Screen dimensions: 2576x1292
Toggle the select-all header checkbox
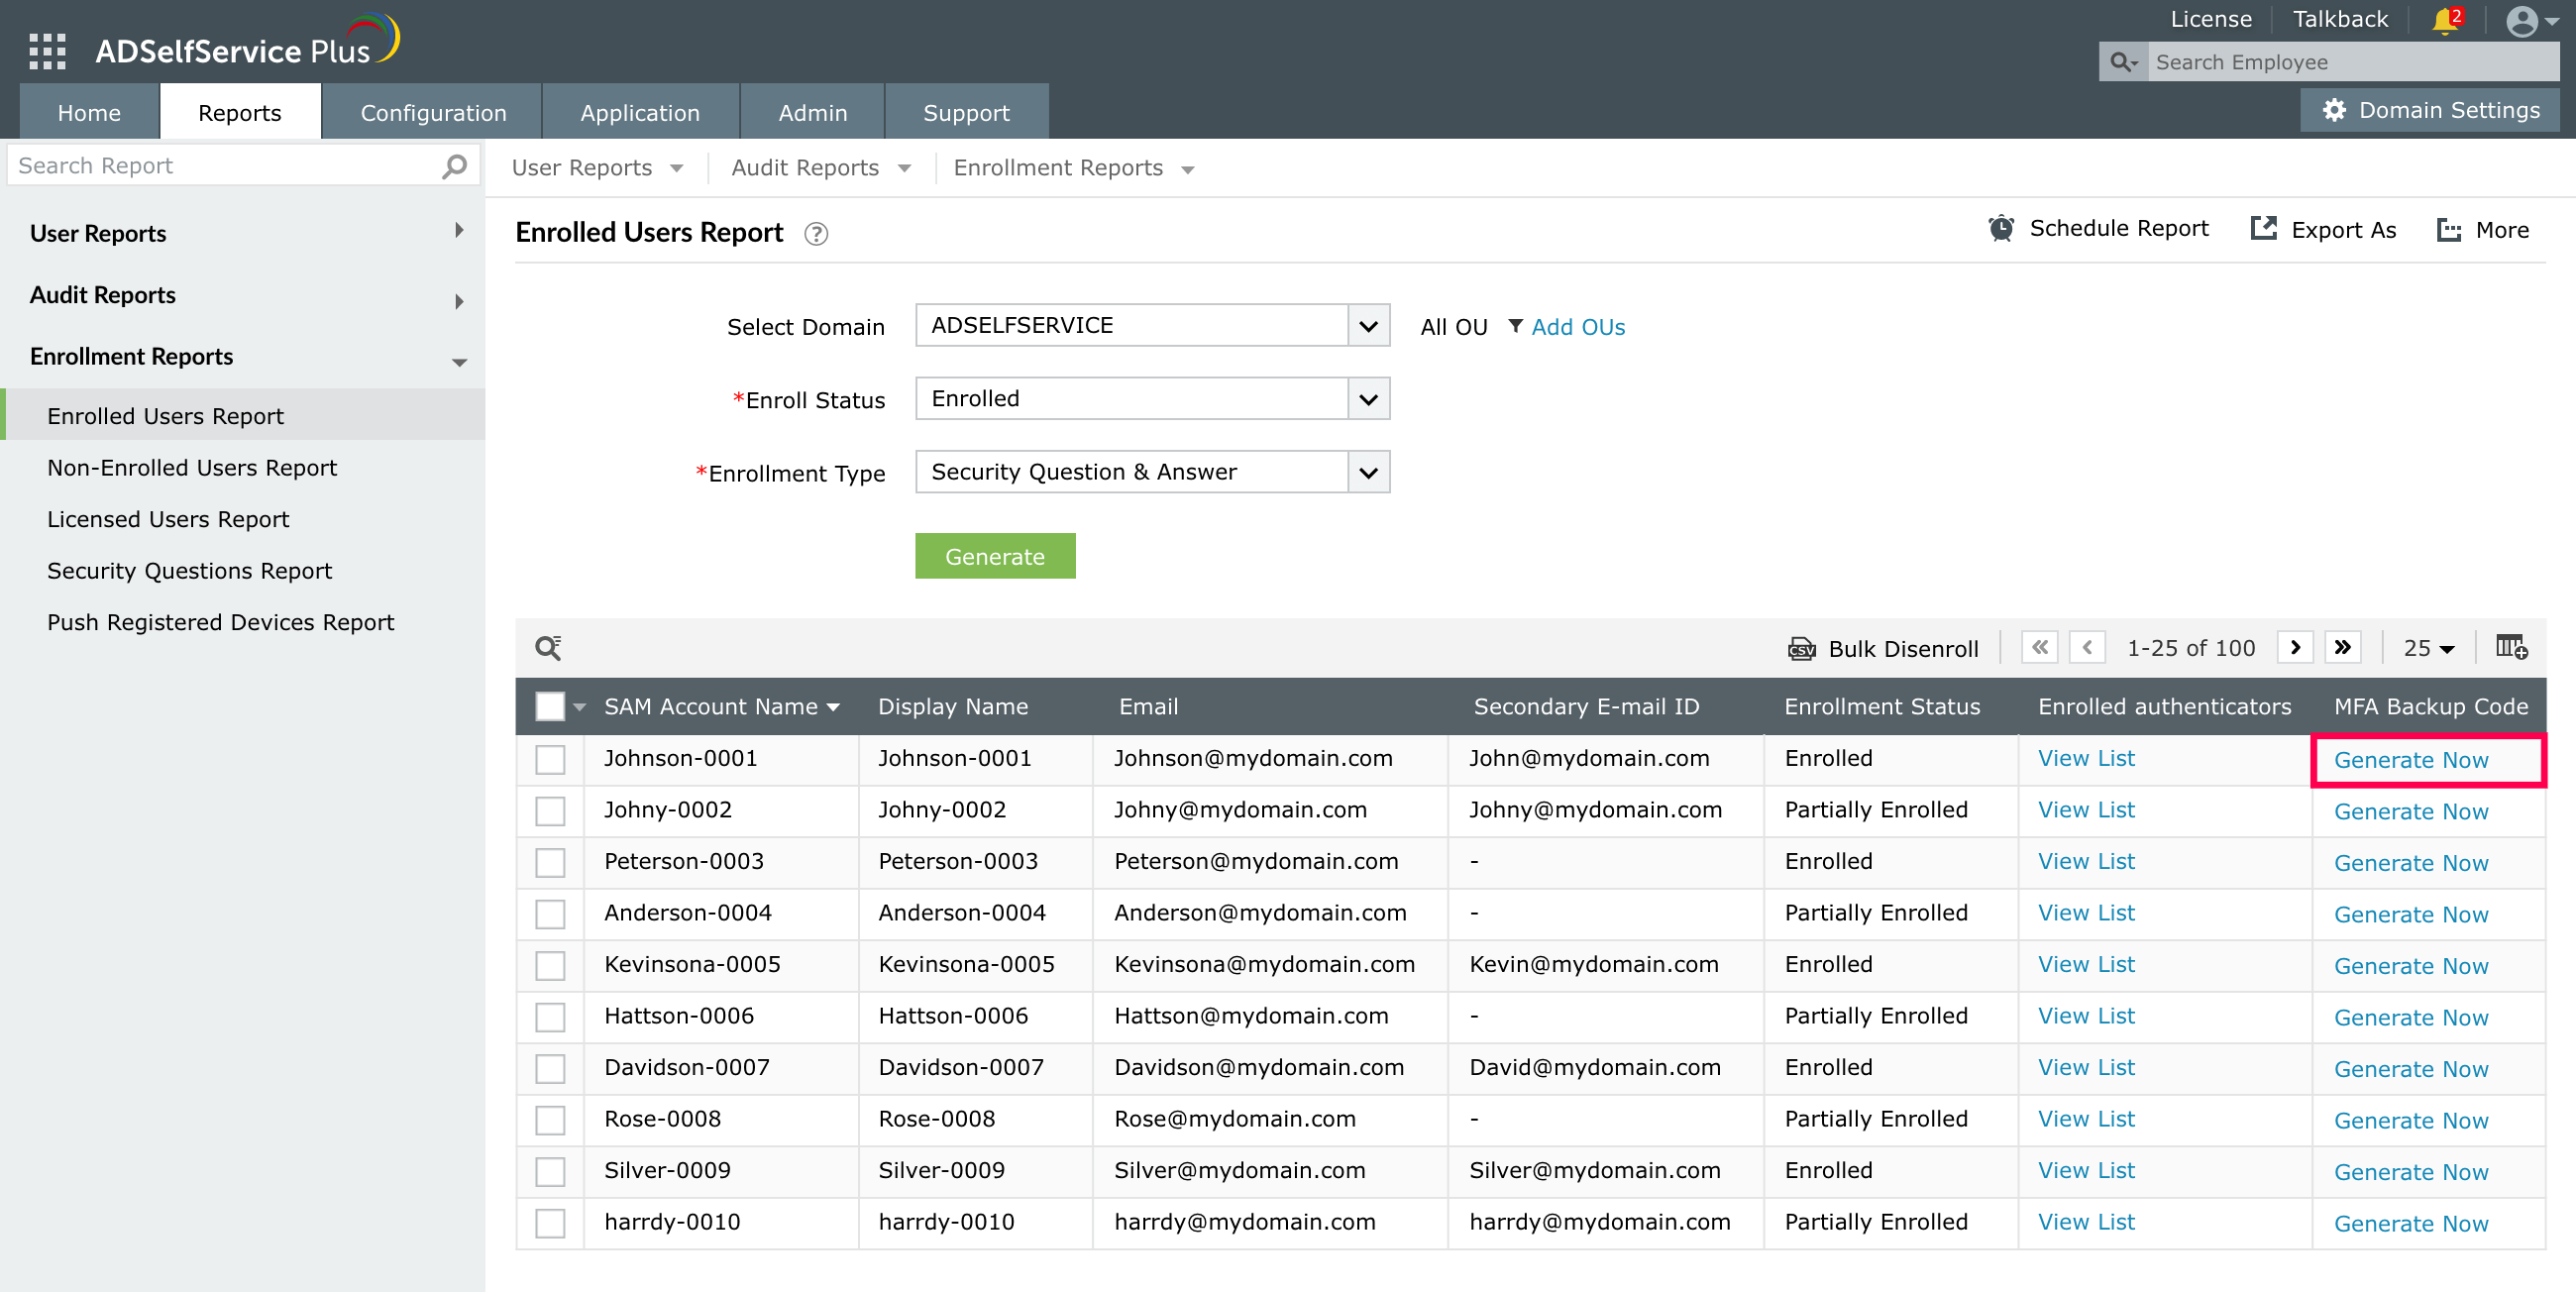coord(550,707)
